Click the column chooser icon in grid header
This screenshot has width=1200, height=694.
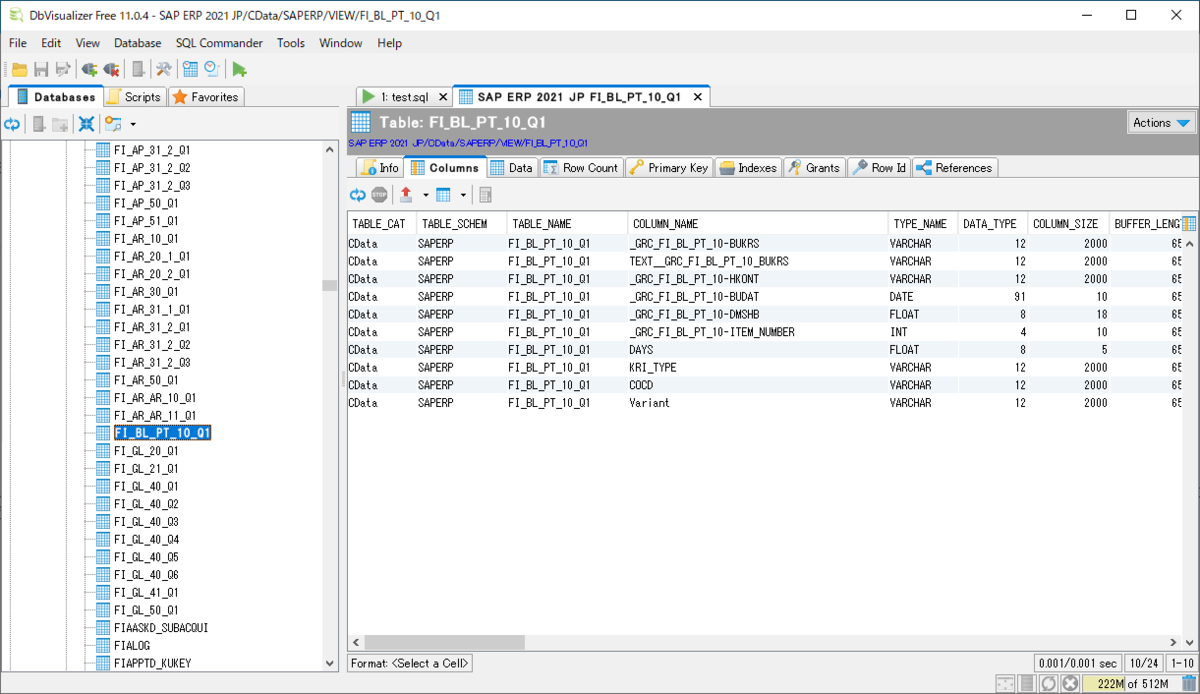pyautogui.click(x=1189, y=223)
